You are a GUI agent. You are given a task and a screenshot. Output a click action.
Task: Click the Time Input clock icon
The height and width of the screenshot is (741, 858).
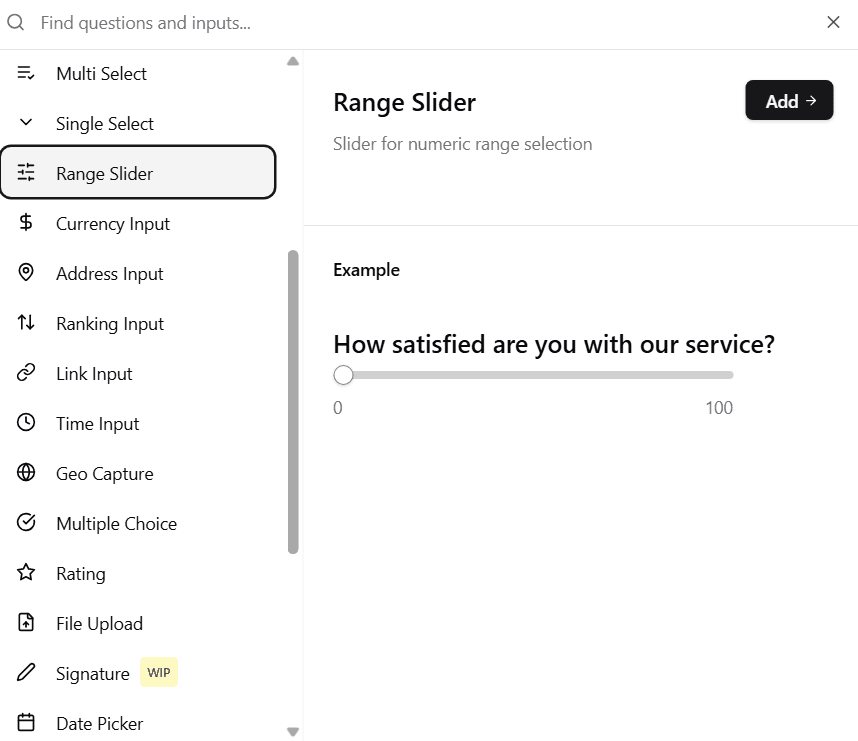(25, 423)
